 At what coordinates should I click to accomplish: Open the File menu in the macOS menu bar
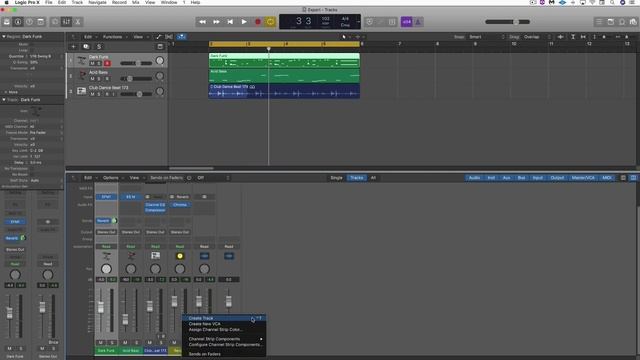coord(49,2)
